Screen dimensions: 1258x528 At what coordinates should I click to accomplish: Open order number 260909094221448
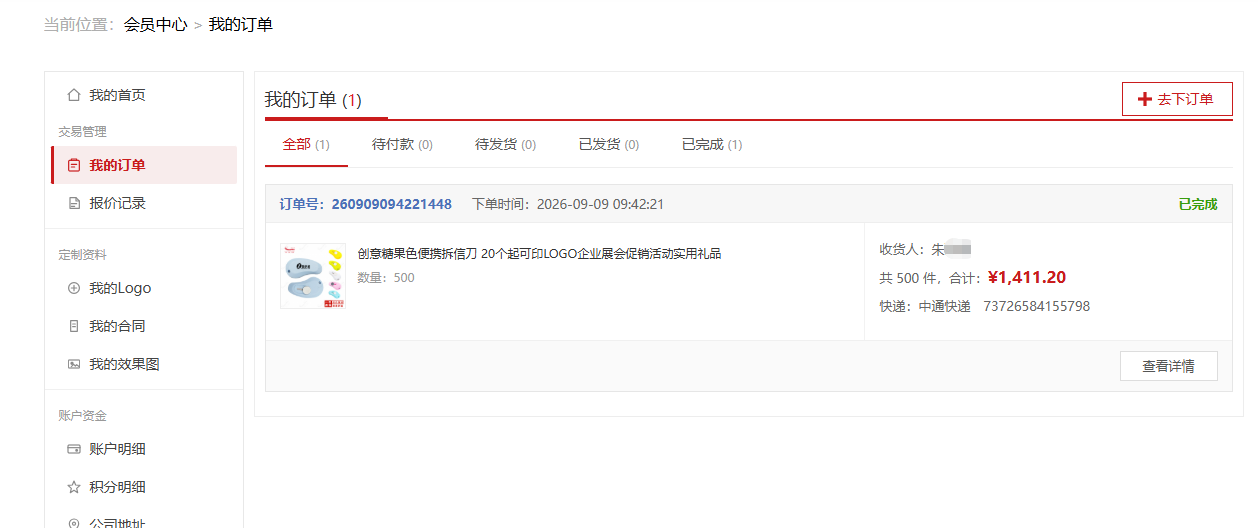tap(391, 204)
